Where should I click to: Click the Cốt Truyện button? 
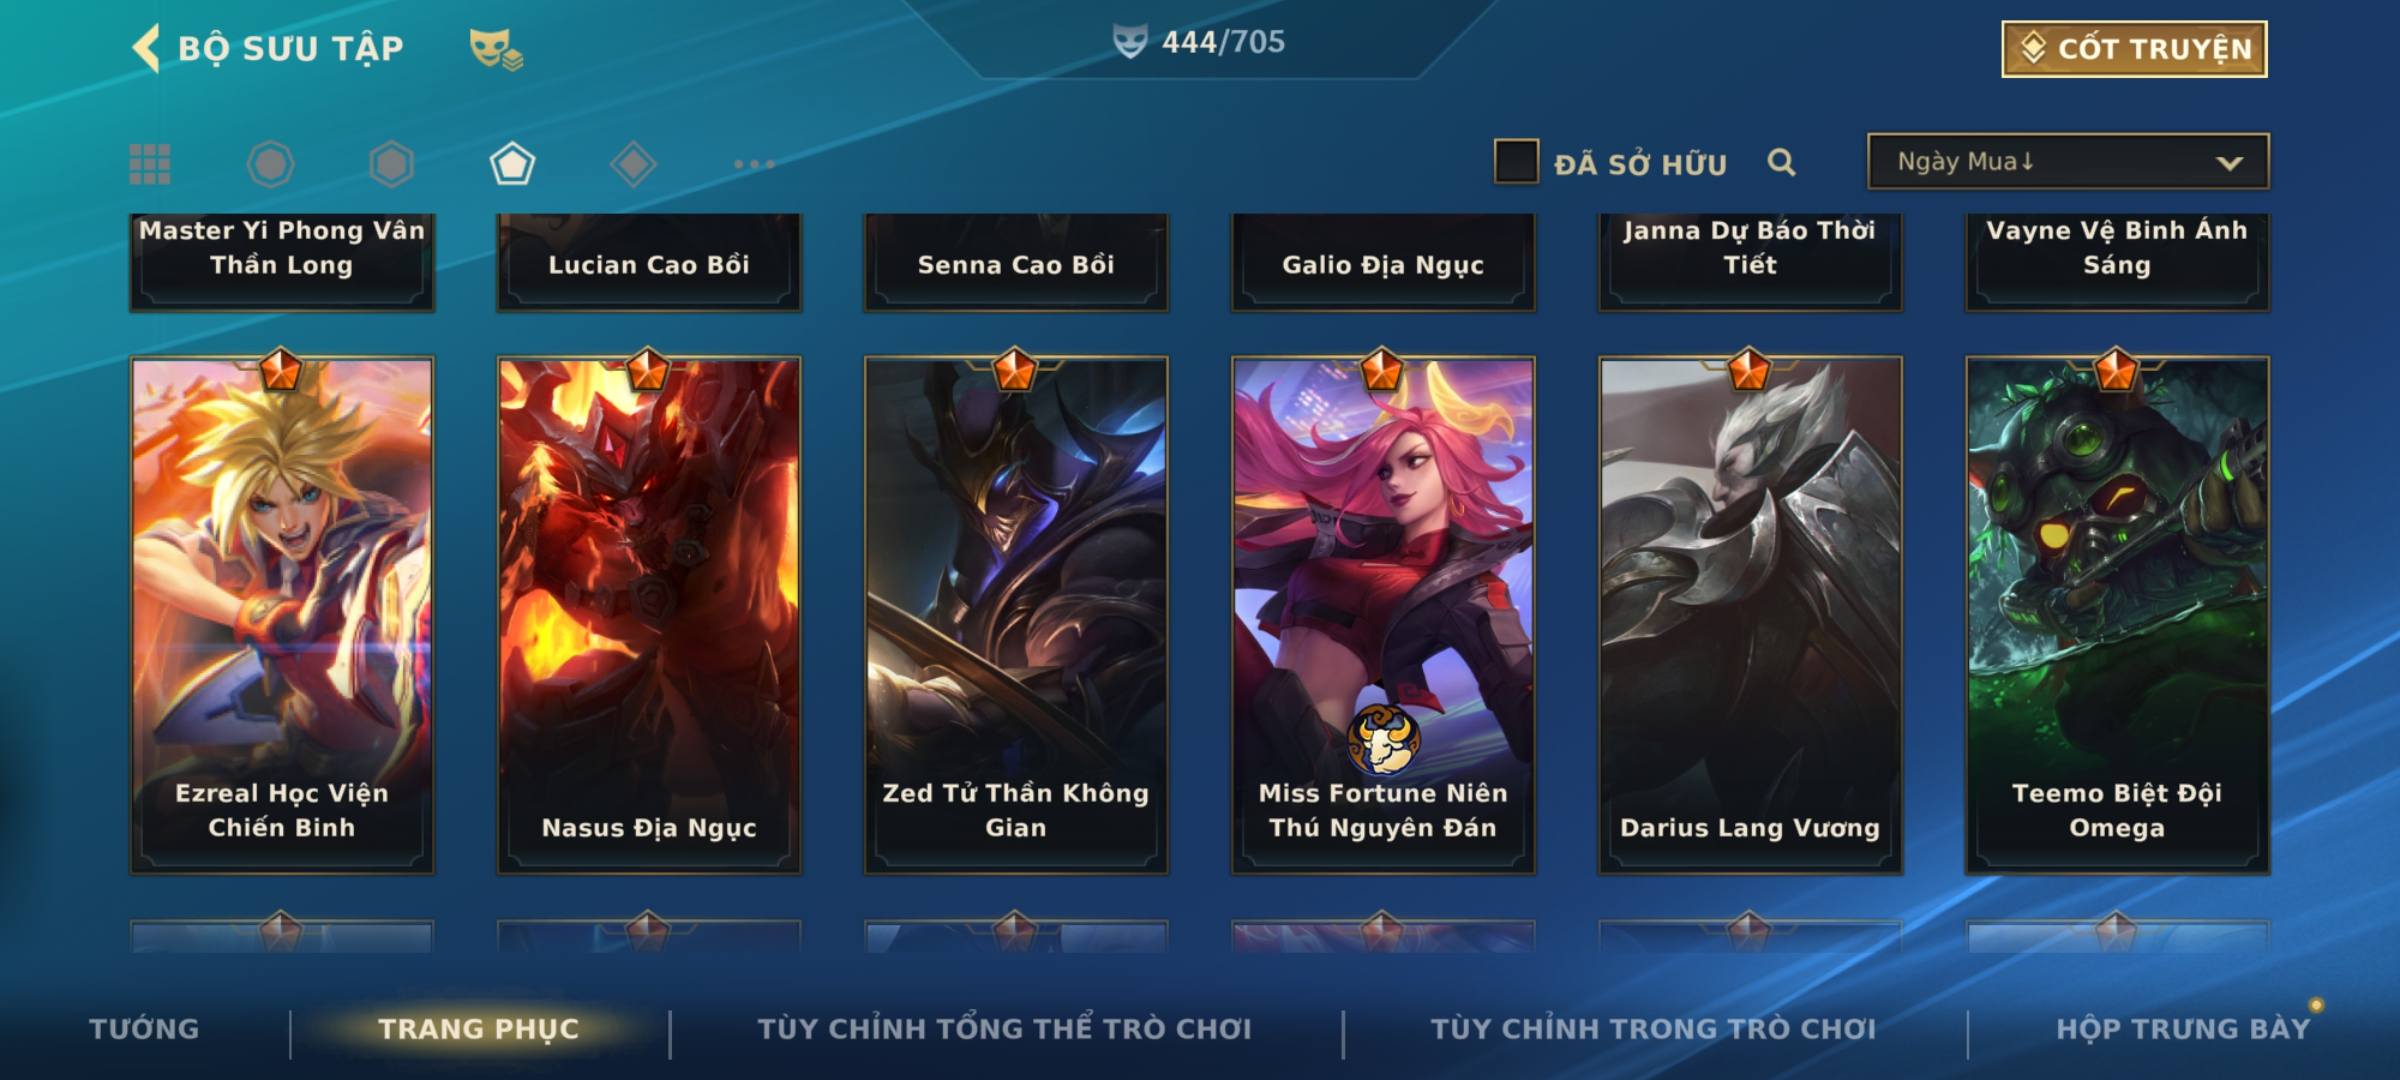pyautogui.click(x=2134, y=49)
